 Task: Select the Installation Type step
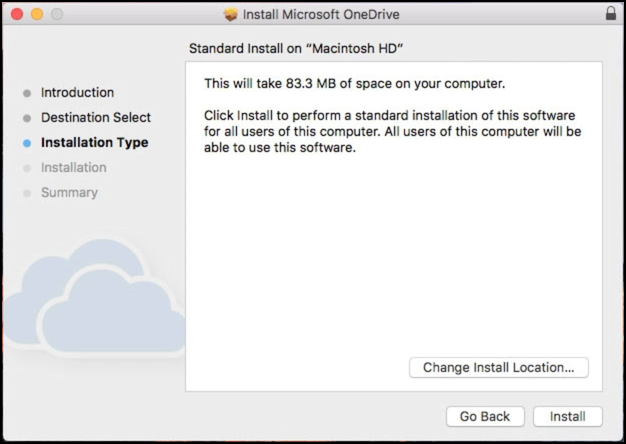click(x=95, y=143)
